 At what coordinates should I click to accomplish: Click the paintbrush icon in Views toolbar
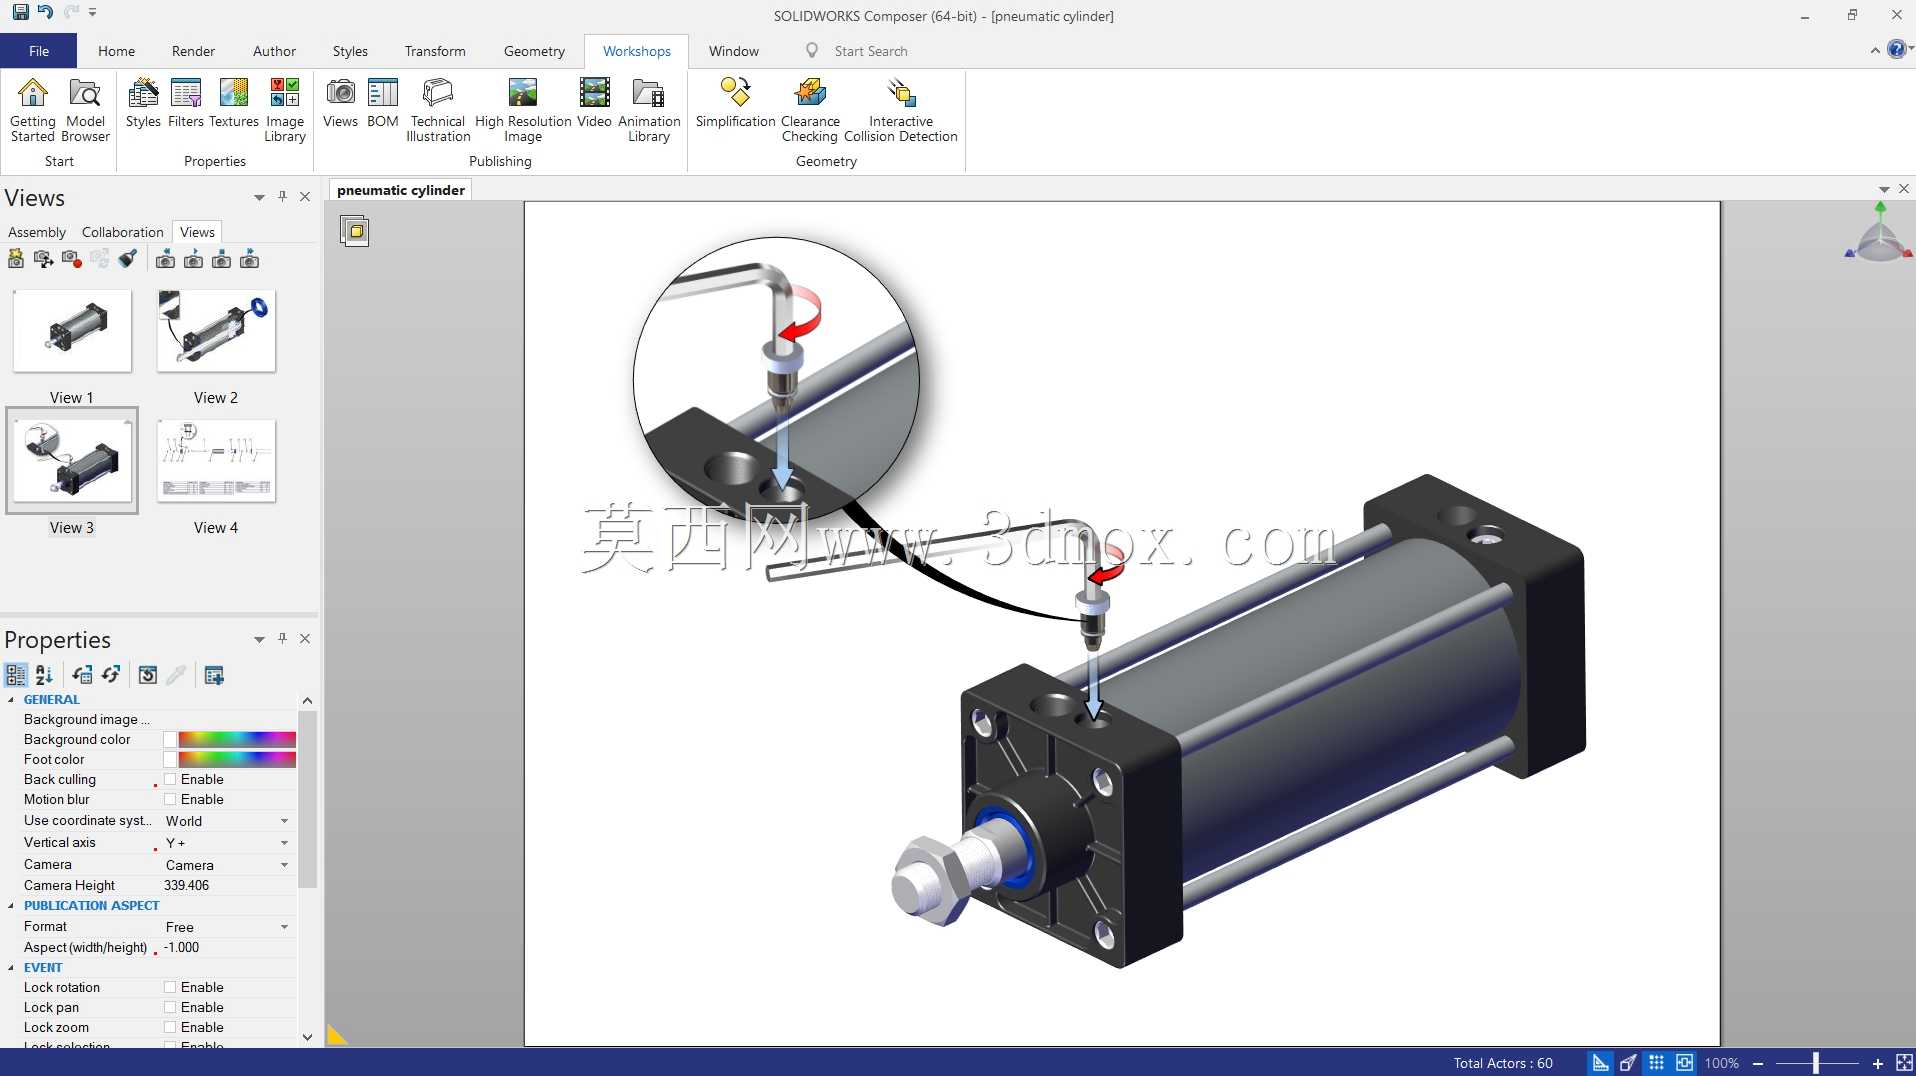127,260
